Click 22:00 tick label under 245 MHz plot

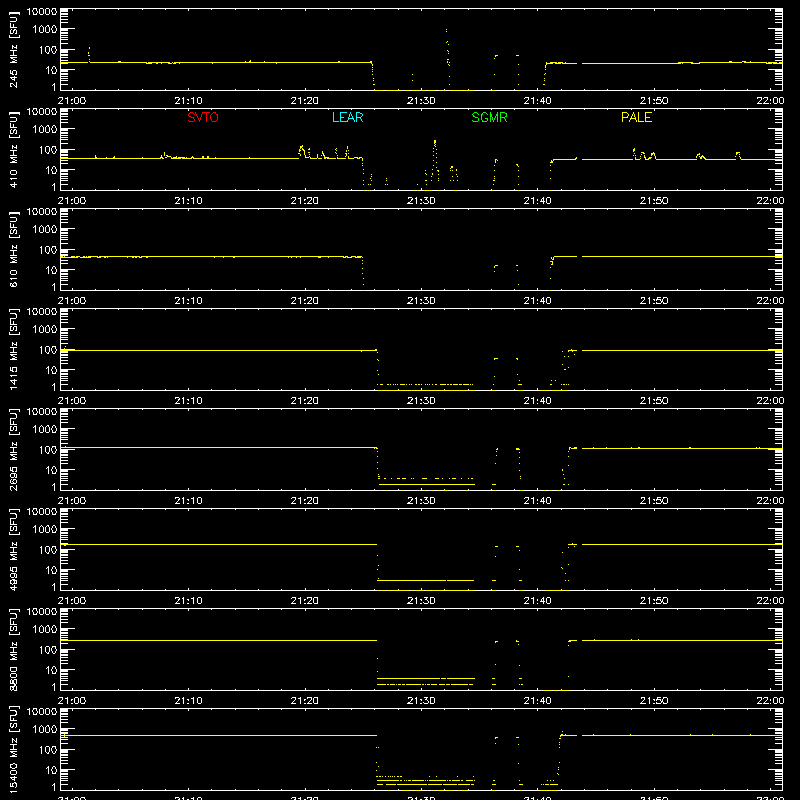[x=770, y=101]
